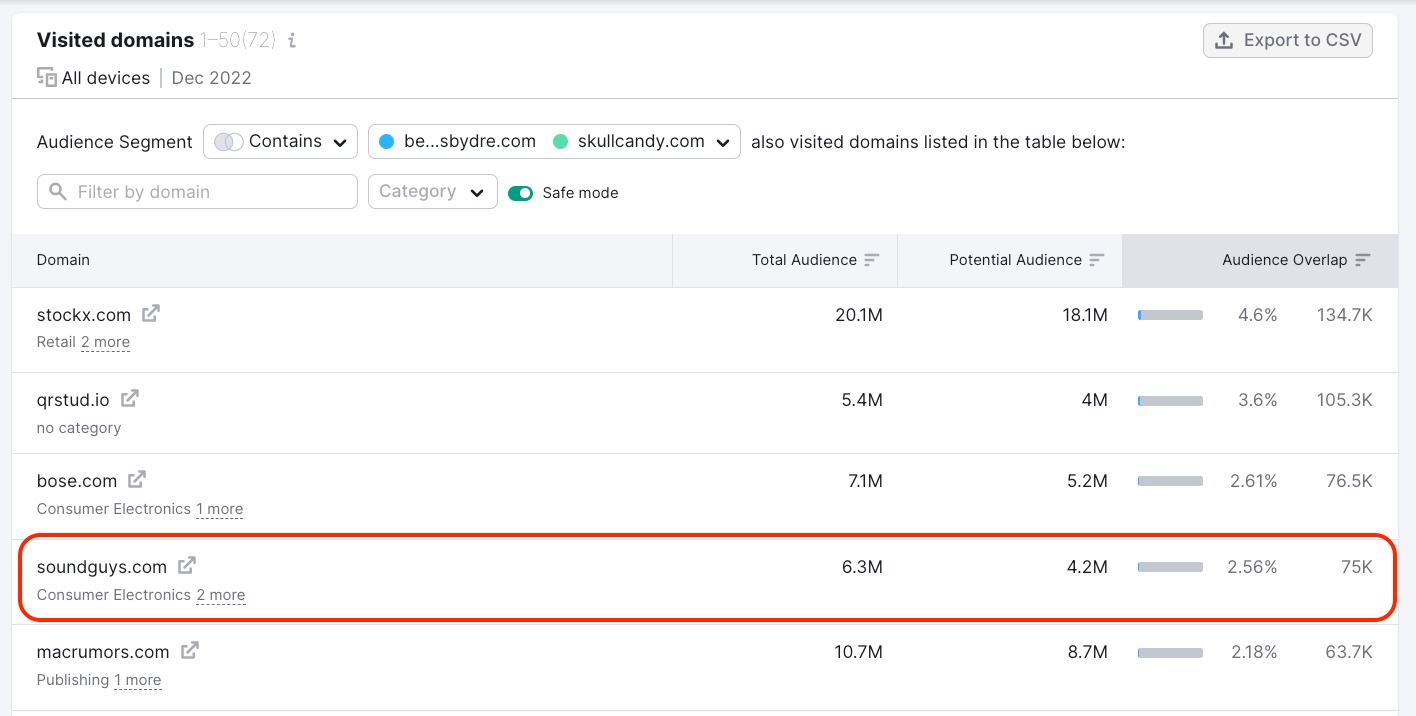The width and height of the screenshot is (1416, 716).
Task: Click bose.com overlap progress bar
Action: pos(1170,481)
